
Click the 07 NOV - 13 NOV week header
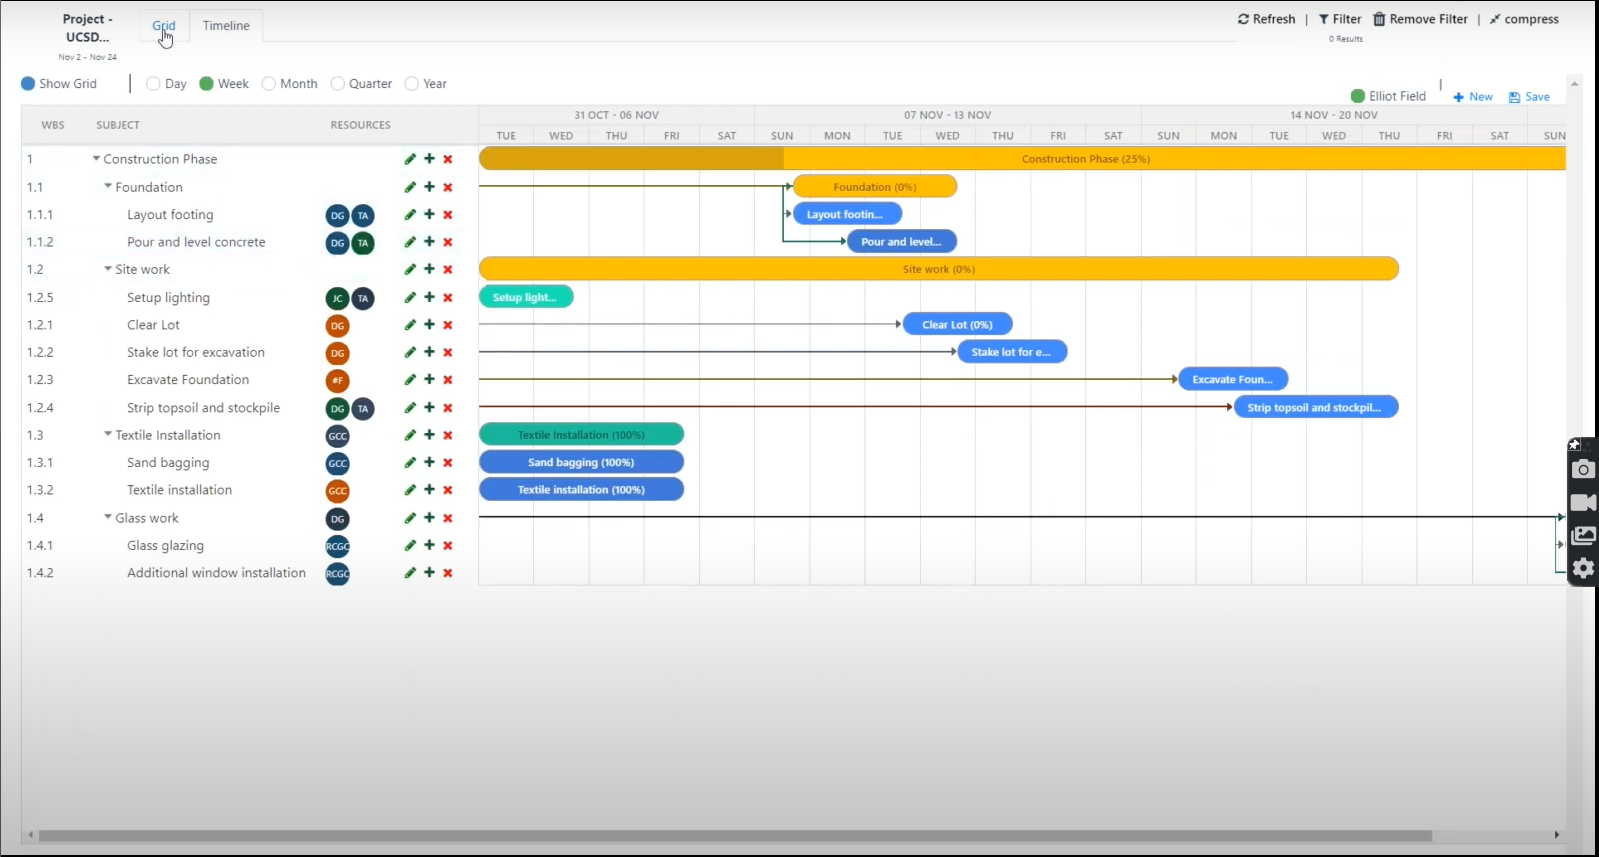(947, 115)
